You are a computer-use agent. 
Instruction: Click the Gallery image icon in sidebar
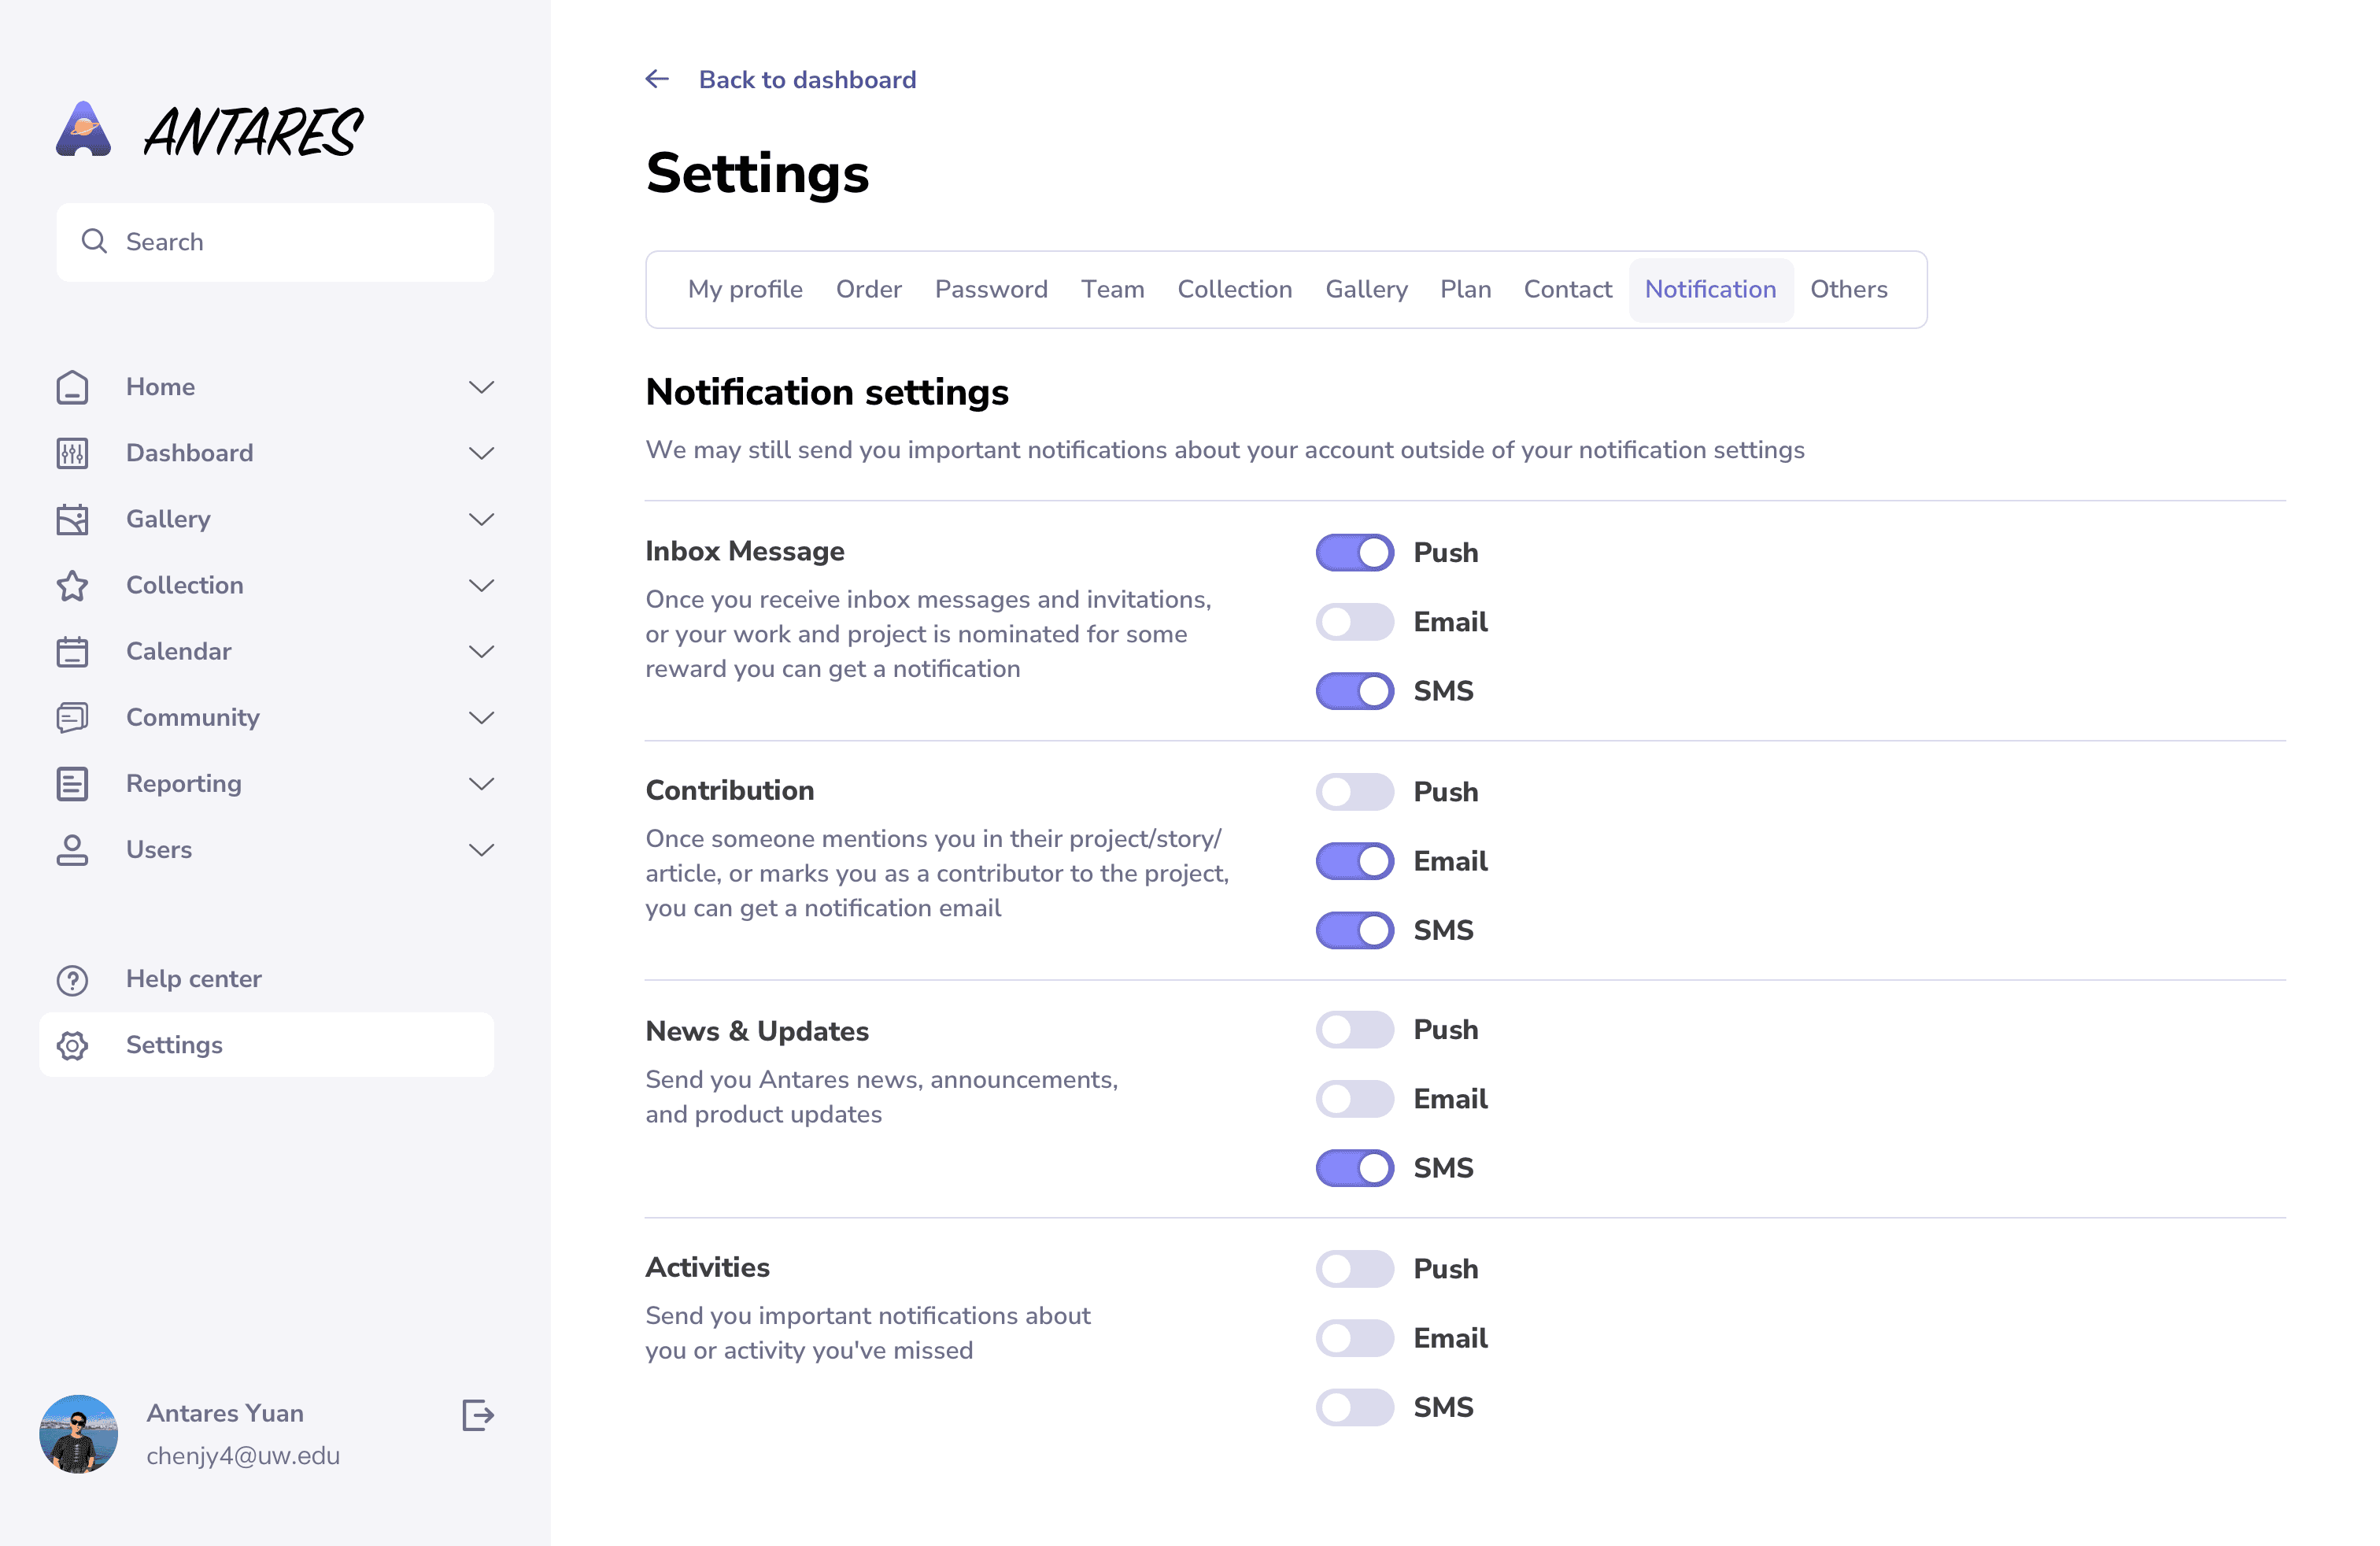coord(72,519)
